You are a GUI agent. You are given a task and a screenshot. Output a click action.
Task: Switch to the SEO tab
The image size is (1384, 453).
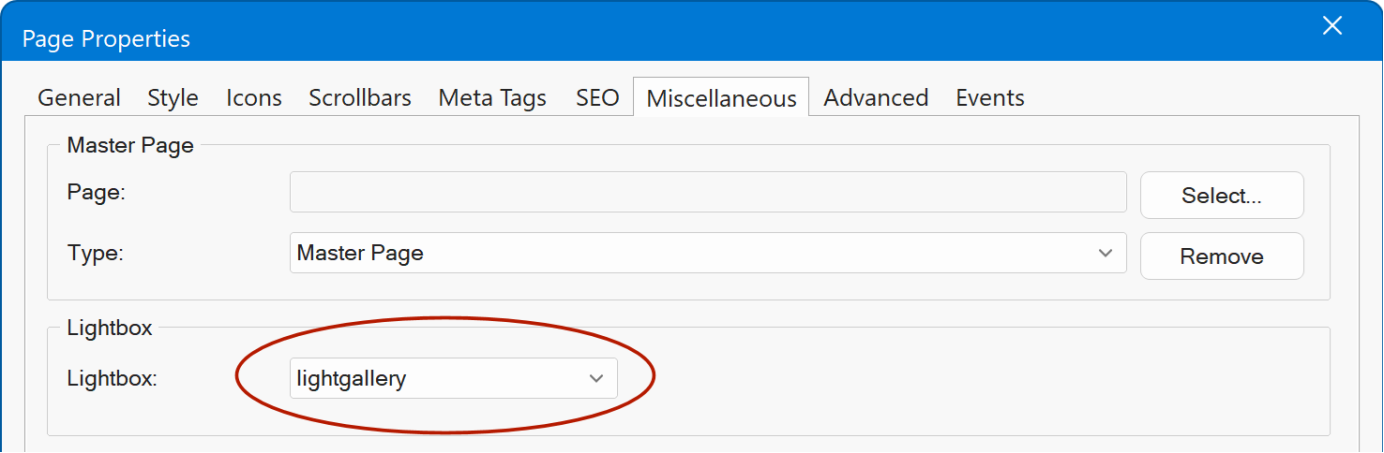[597, 98]
